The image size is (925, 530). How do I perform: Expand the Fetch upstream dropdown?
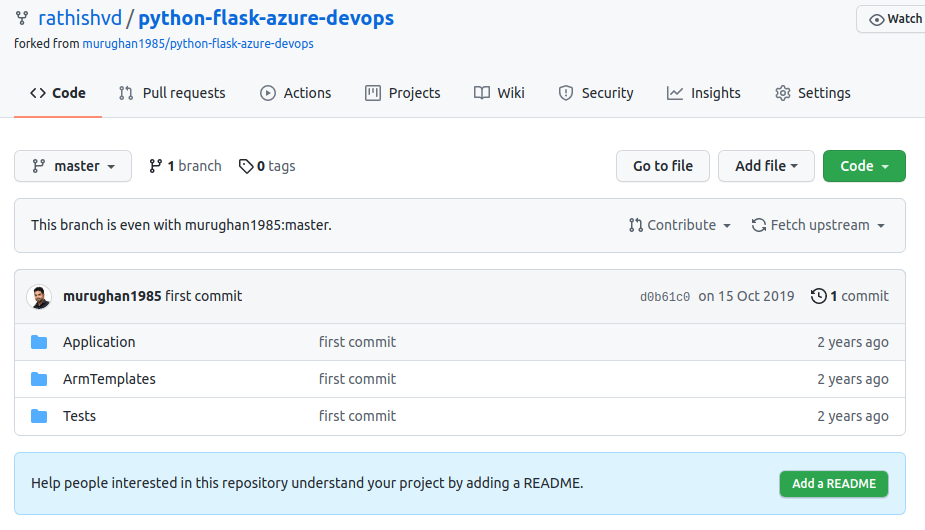818,225
